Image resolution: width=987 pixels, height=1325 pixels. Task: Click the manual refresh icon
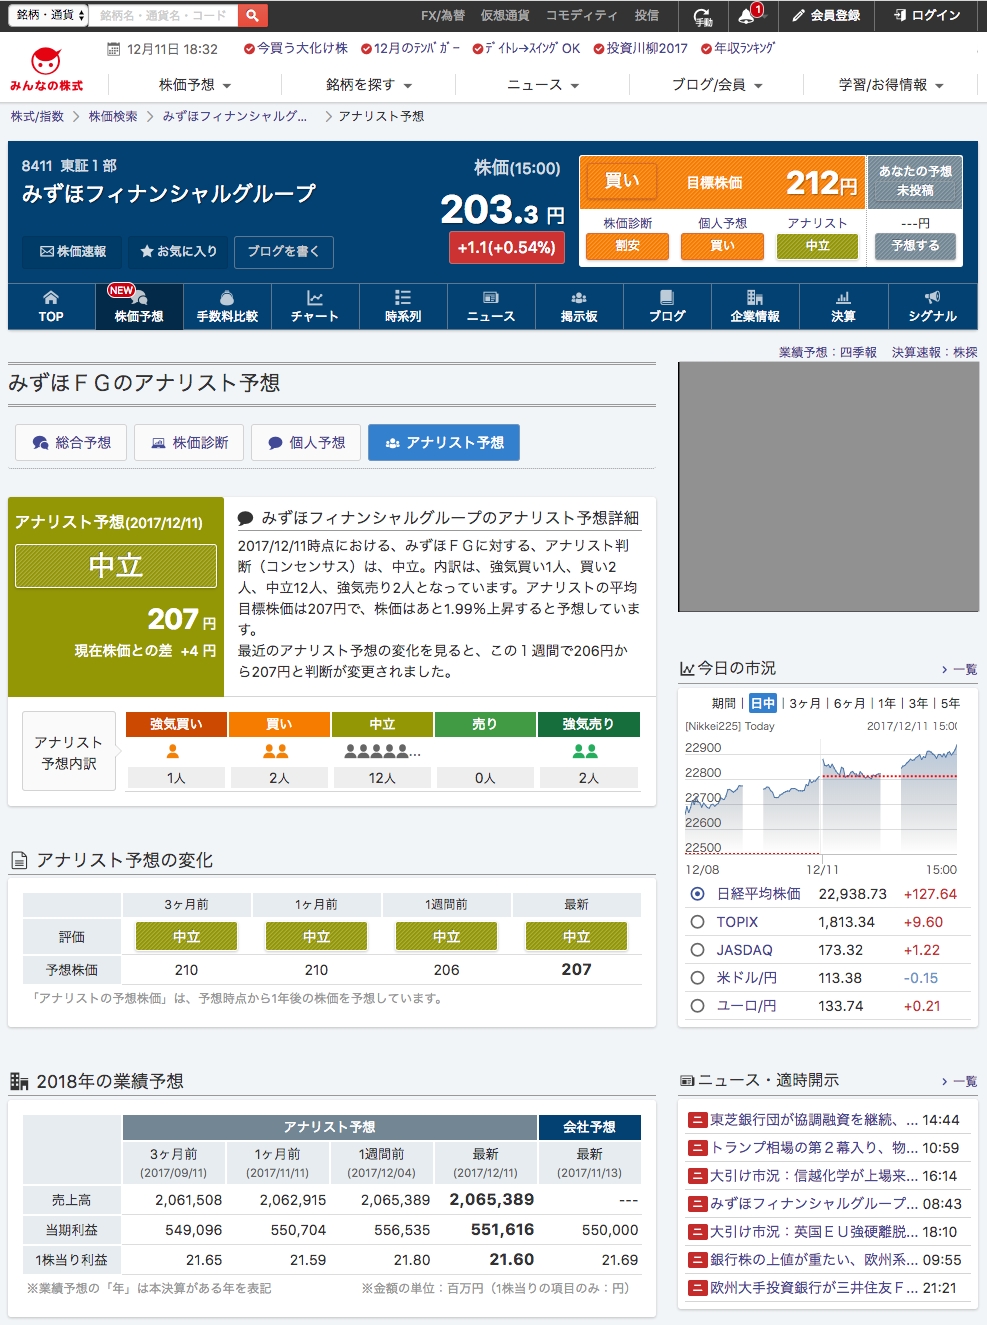tap(703, 16)
